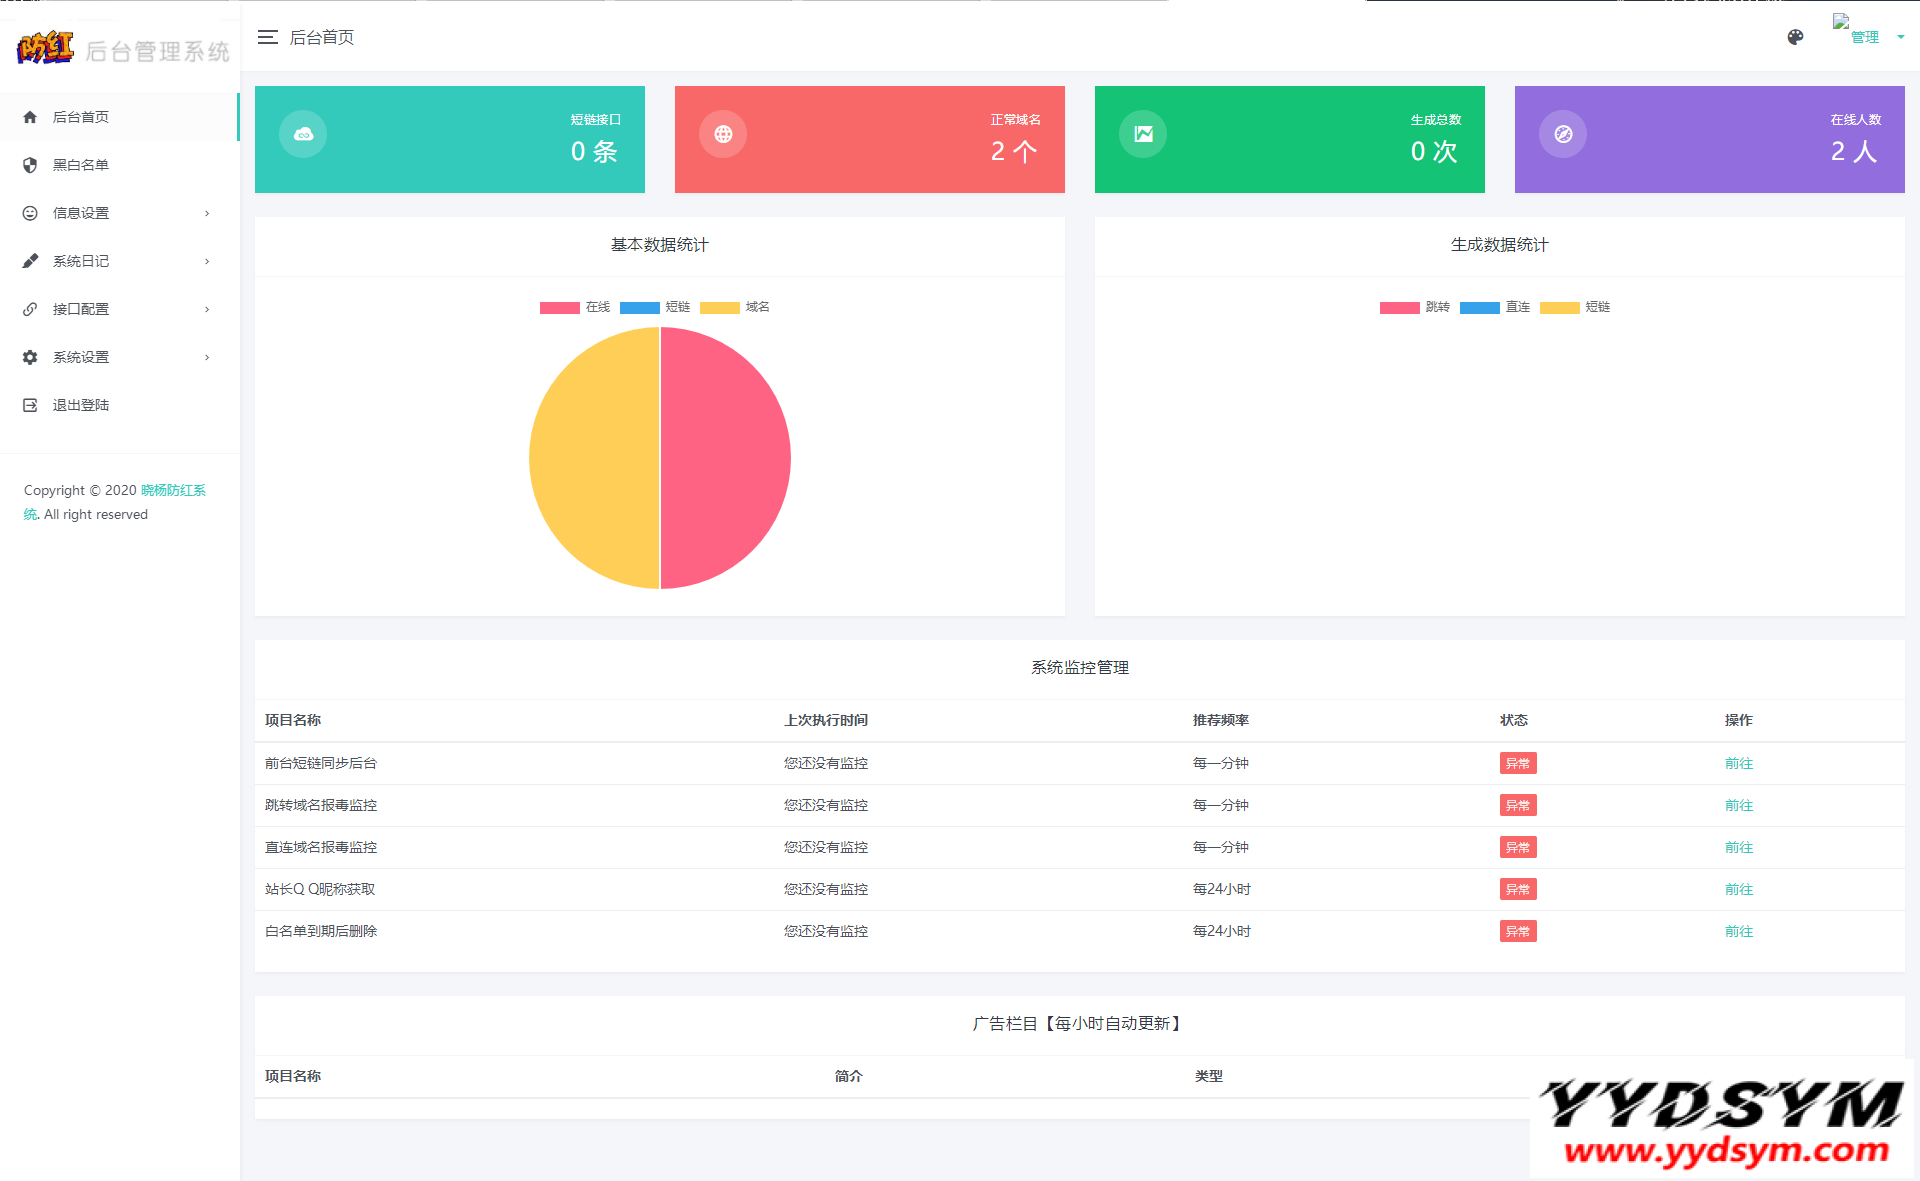
Task: Expand the 信息设置 submenu chevron
Action: pyautogui.click(x=207, y=213)
